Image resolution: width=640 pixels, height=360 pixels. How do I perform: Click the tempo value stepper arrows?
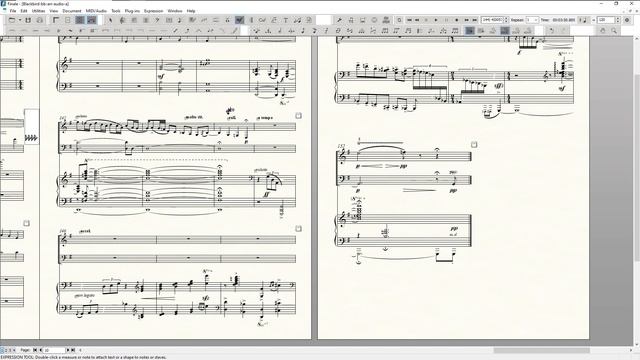tap(618, 20)
